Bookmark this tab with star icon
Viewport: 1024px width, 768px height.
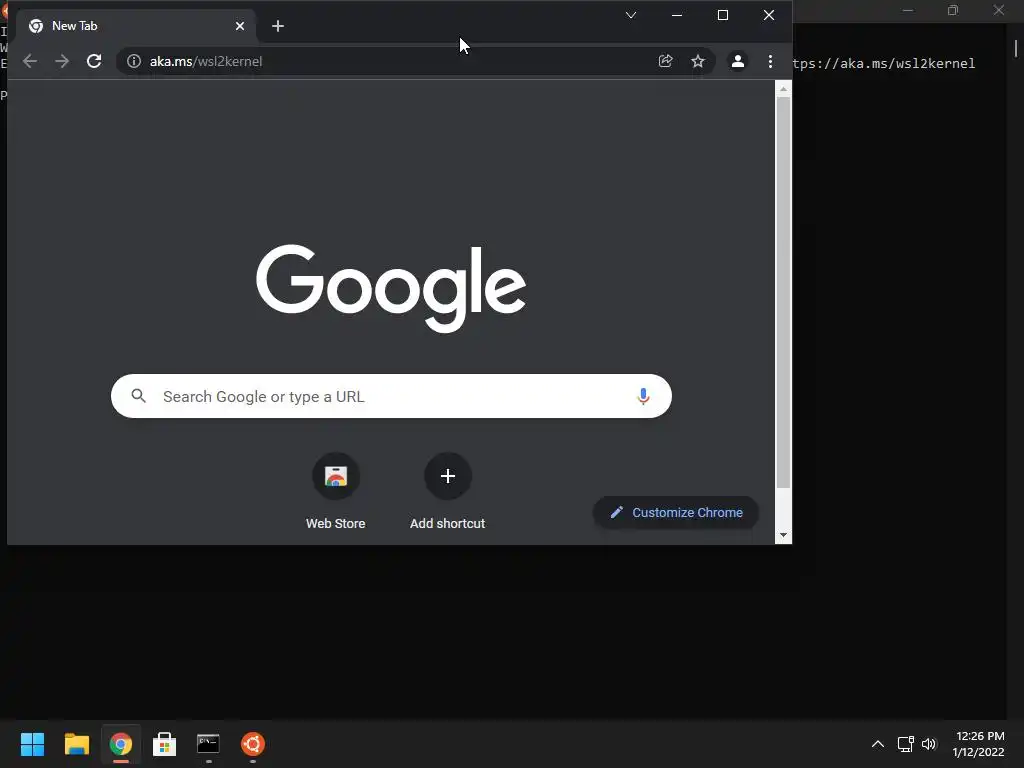pyautogui.click(x=698, y=61)
